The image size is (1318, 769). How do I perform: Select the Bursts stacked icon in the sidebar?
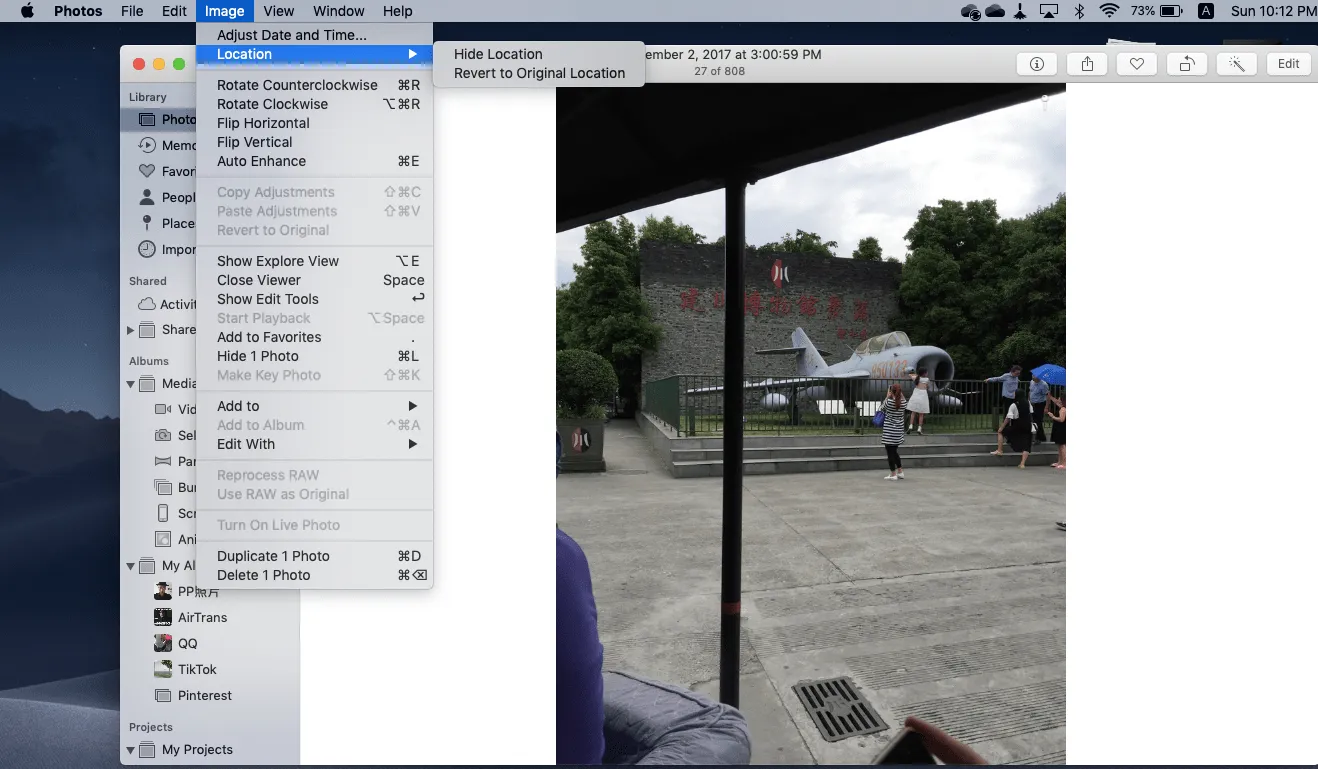click(x=163, y=487)
